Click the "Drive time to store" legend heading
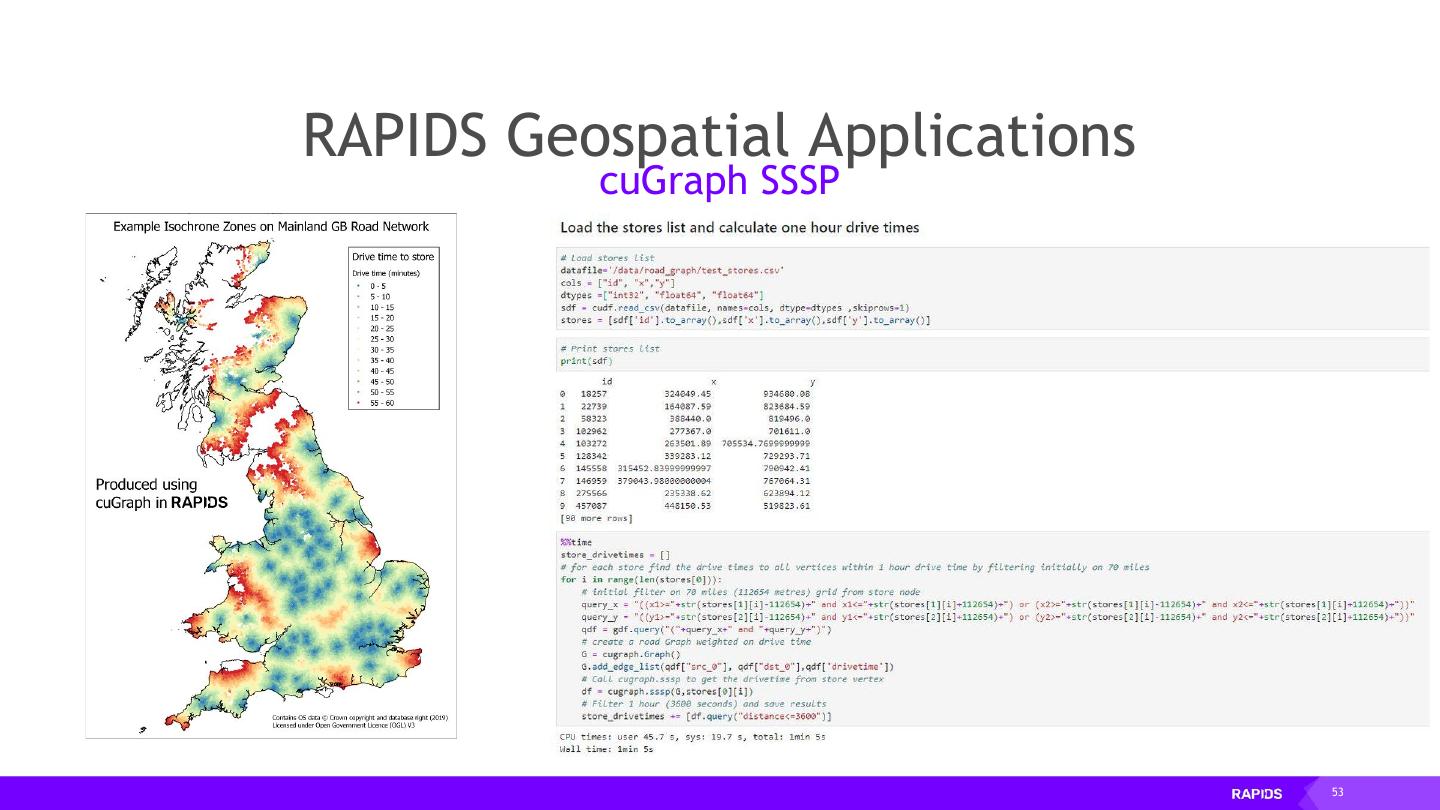This screenshot has width=1440, height=810. coord(393,257)
